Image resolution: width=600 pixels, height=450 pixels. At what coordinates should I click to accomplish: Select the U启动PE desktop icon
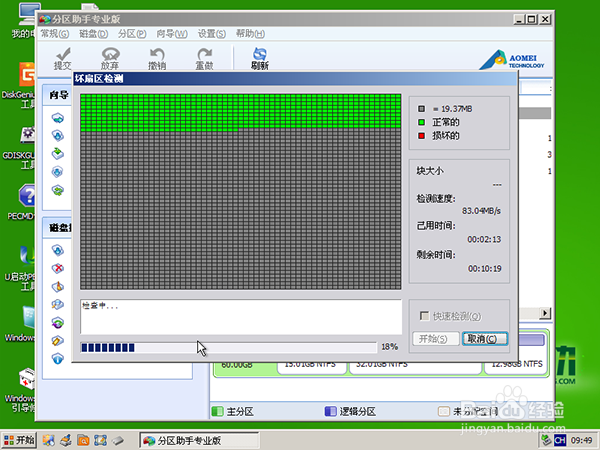coord(20,268)
